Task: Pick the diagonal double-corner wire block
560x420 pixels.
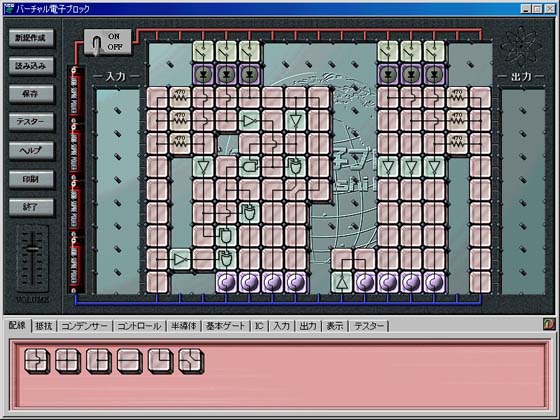Action: 191,361
